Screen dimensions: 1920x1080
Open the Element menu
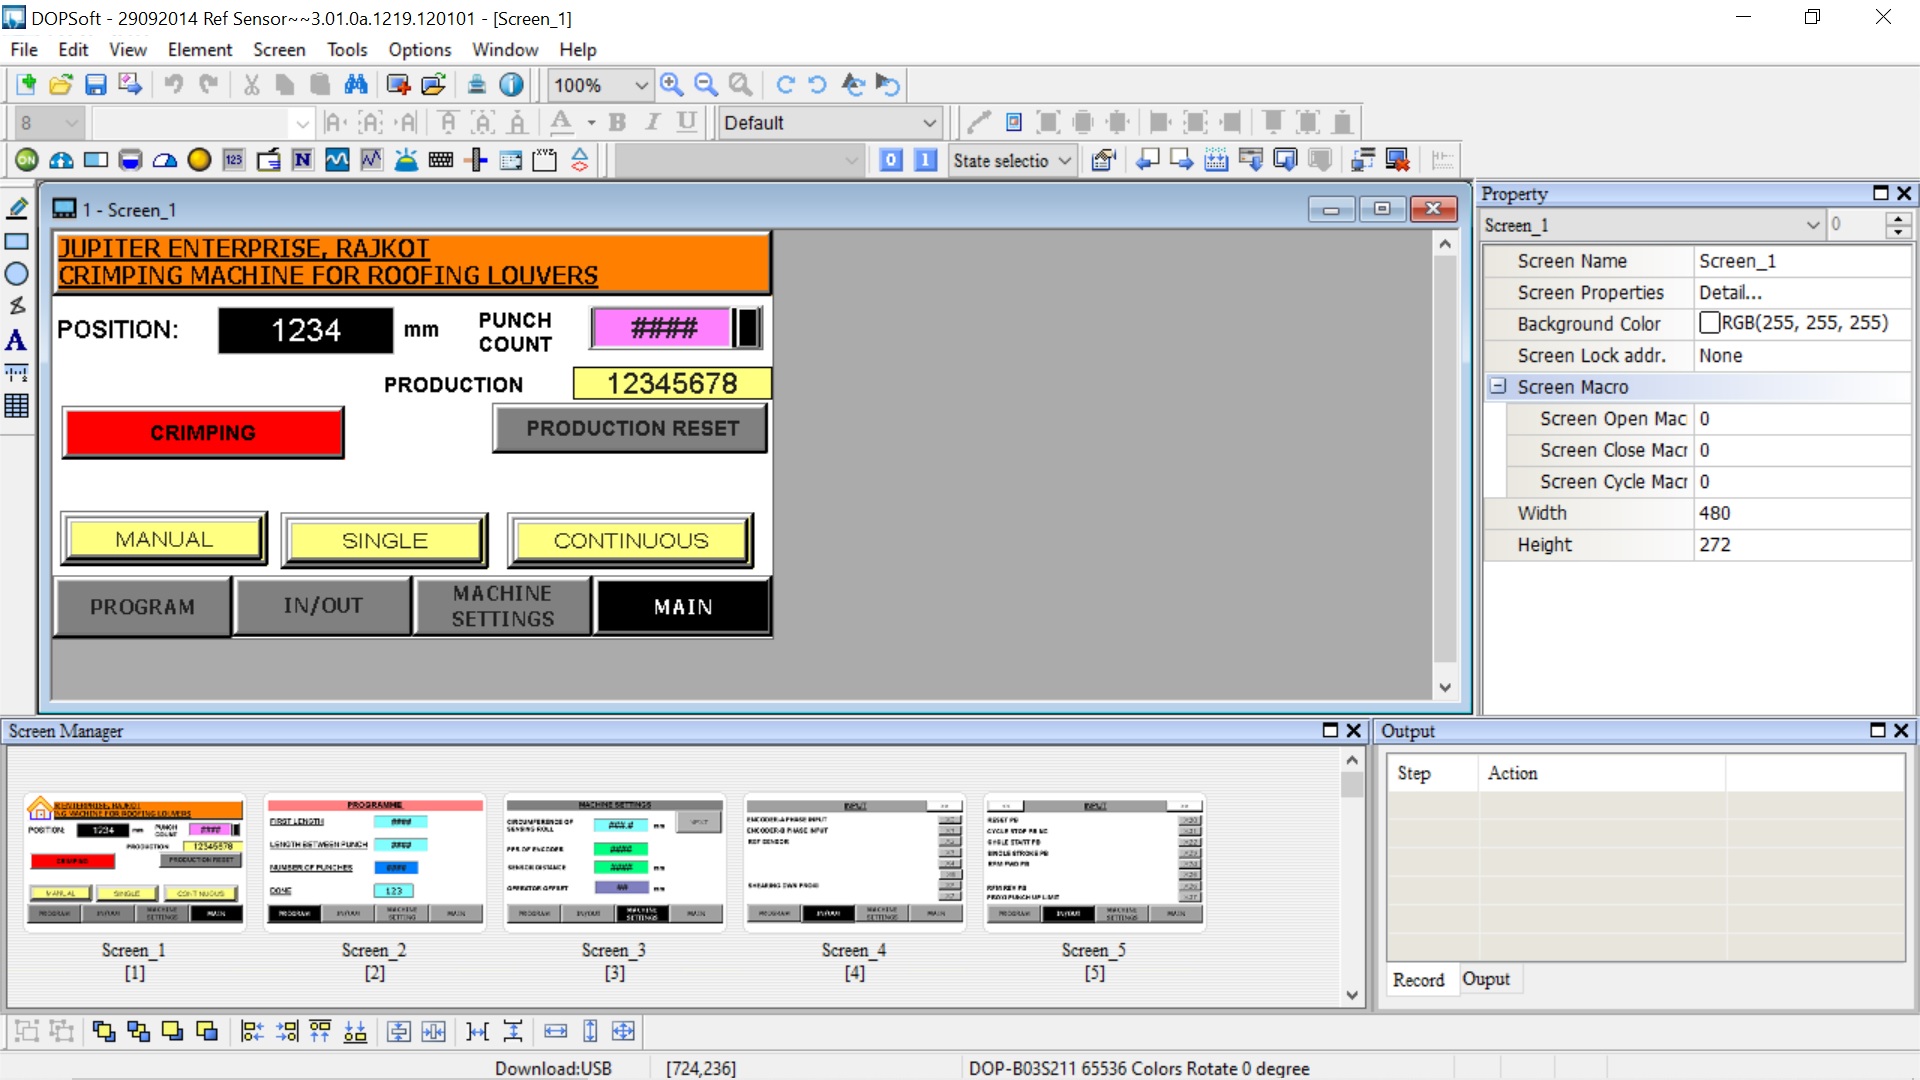tap(199, 50)
